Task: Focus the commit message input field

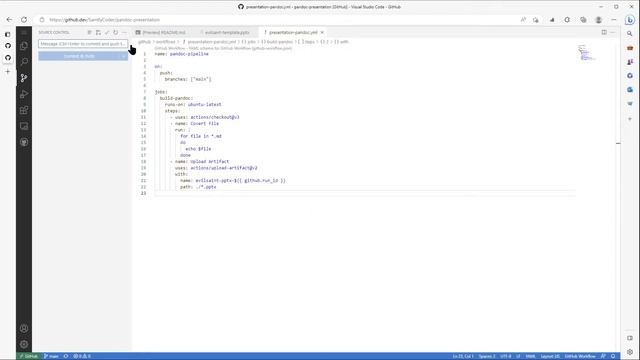Action: click(x=83, y=44)
